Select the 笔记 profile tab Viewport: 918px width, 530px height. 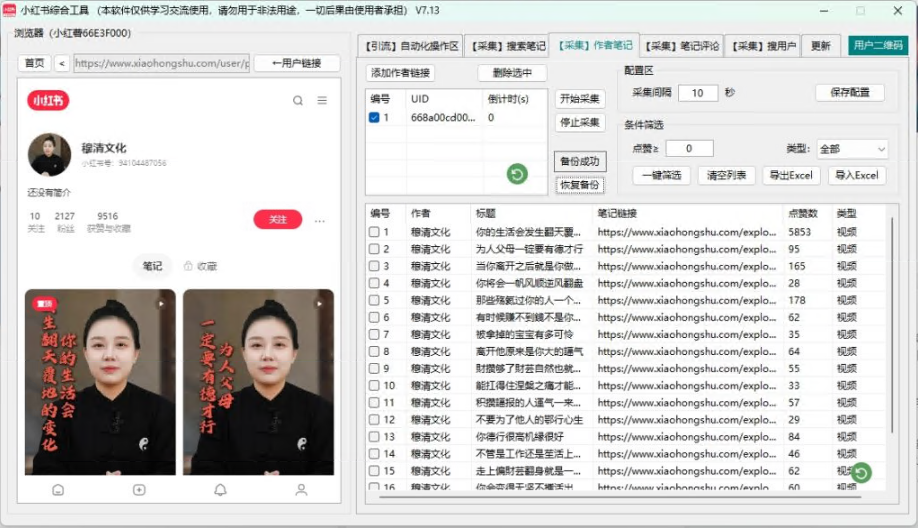tap(152, 266)
